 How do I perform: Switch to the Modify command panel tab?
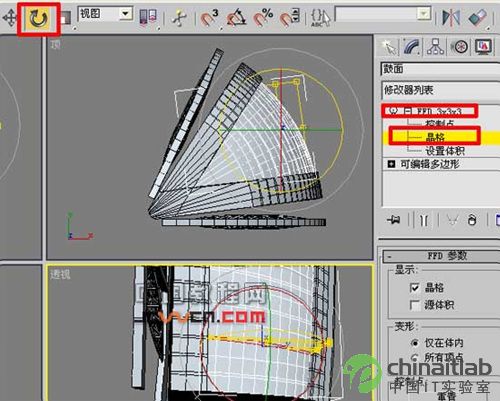click(x=412, y=47)
